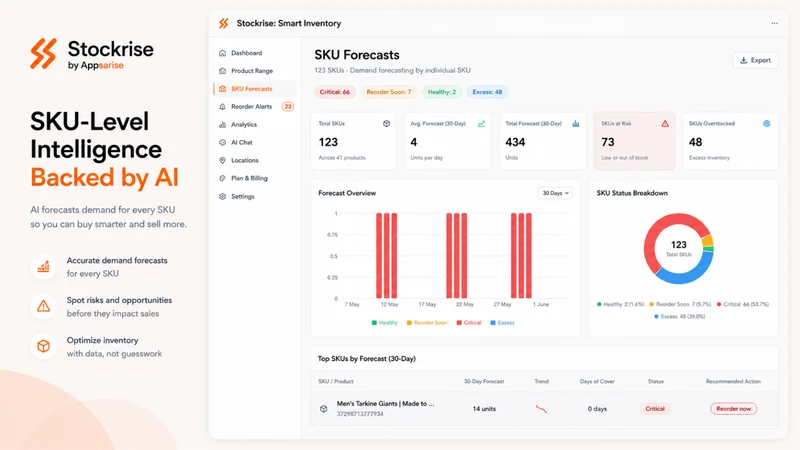Click bar chart icon on Total Forecast card
Screen dimensions: 800x450
click(576, 123)
